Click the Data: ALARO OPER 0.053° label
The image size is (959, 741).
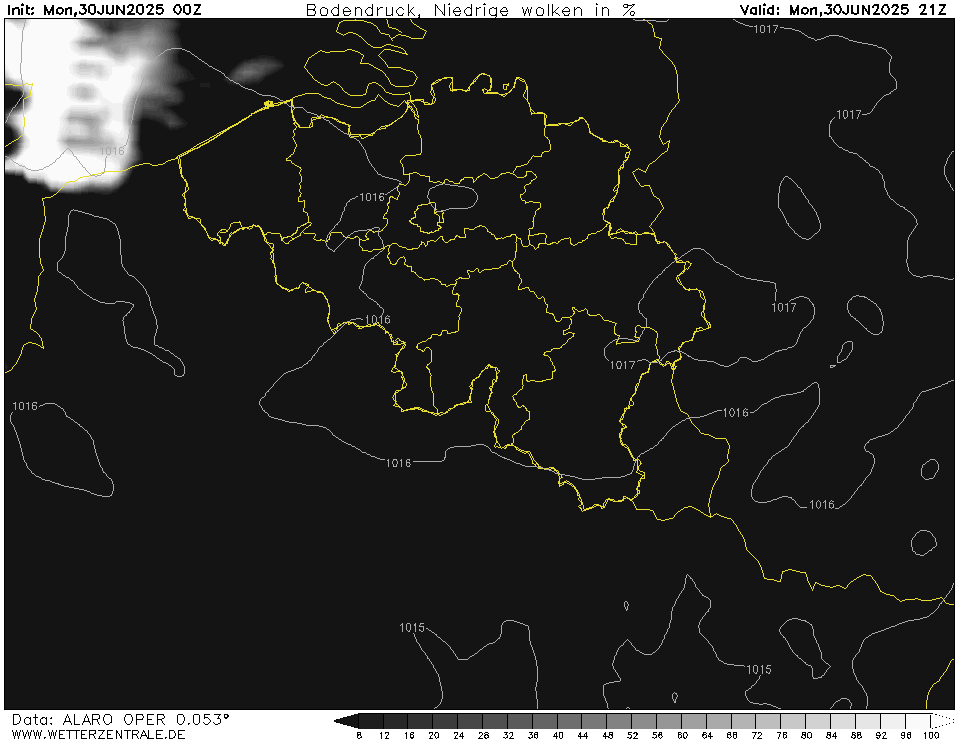[x=120, y=719]
